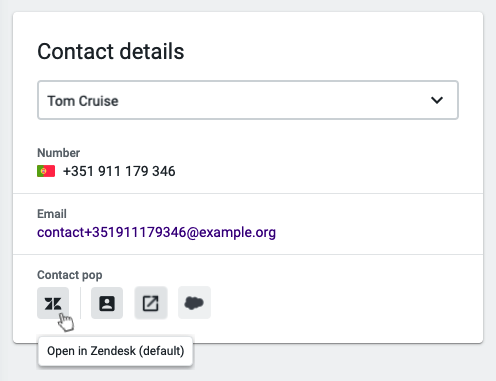The image size is (496, 381).
Task: Open contact in Zendesk icon
Action: pos(53,303)
